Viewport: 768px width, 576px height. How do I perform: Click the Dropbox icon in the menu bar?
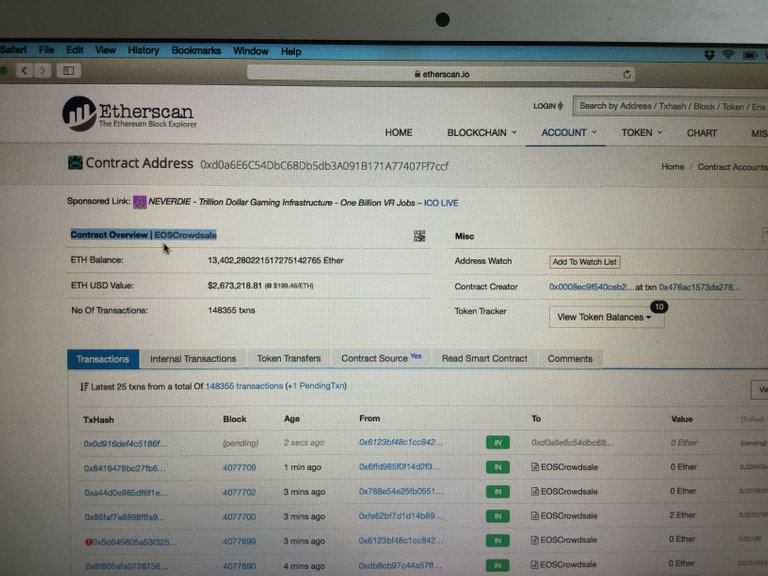tap(709, 55)
